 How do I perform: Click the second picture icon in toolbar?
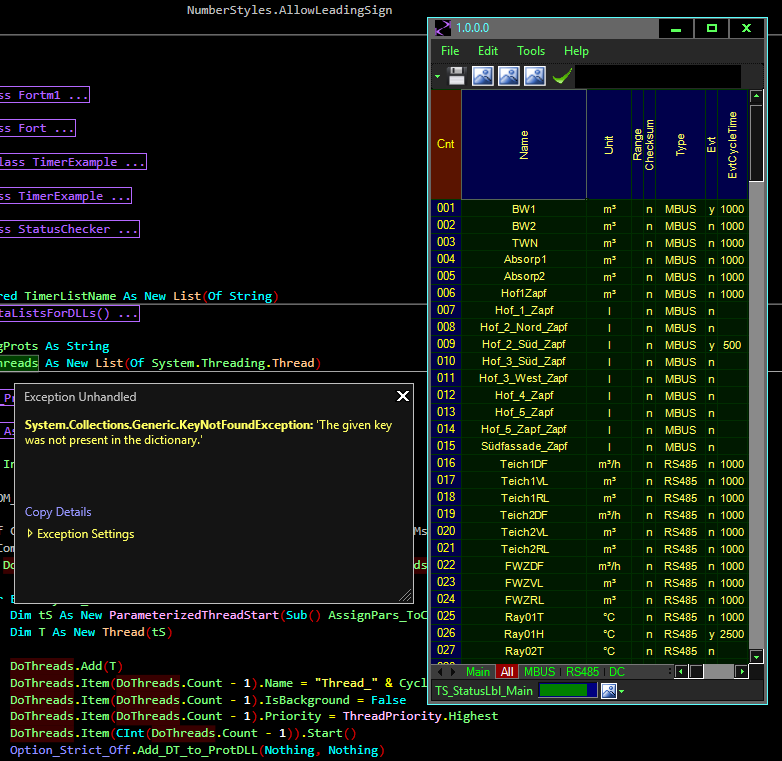[x=509, y=76]
